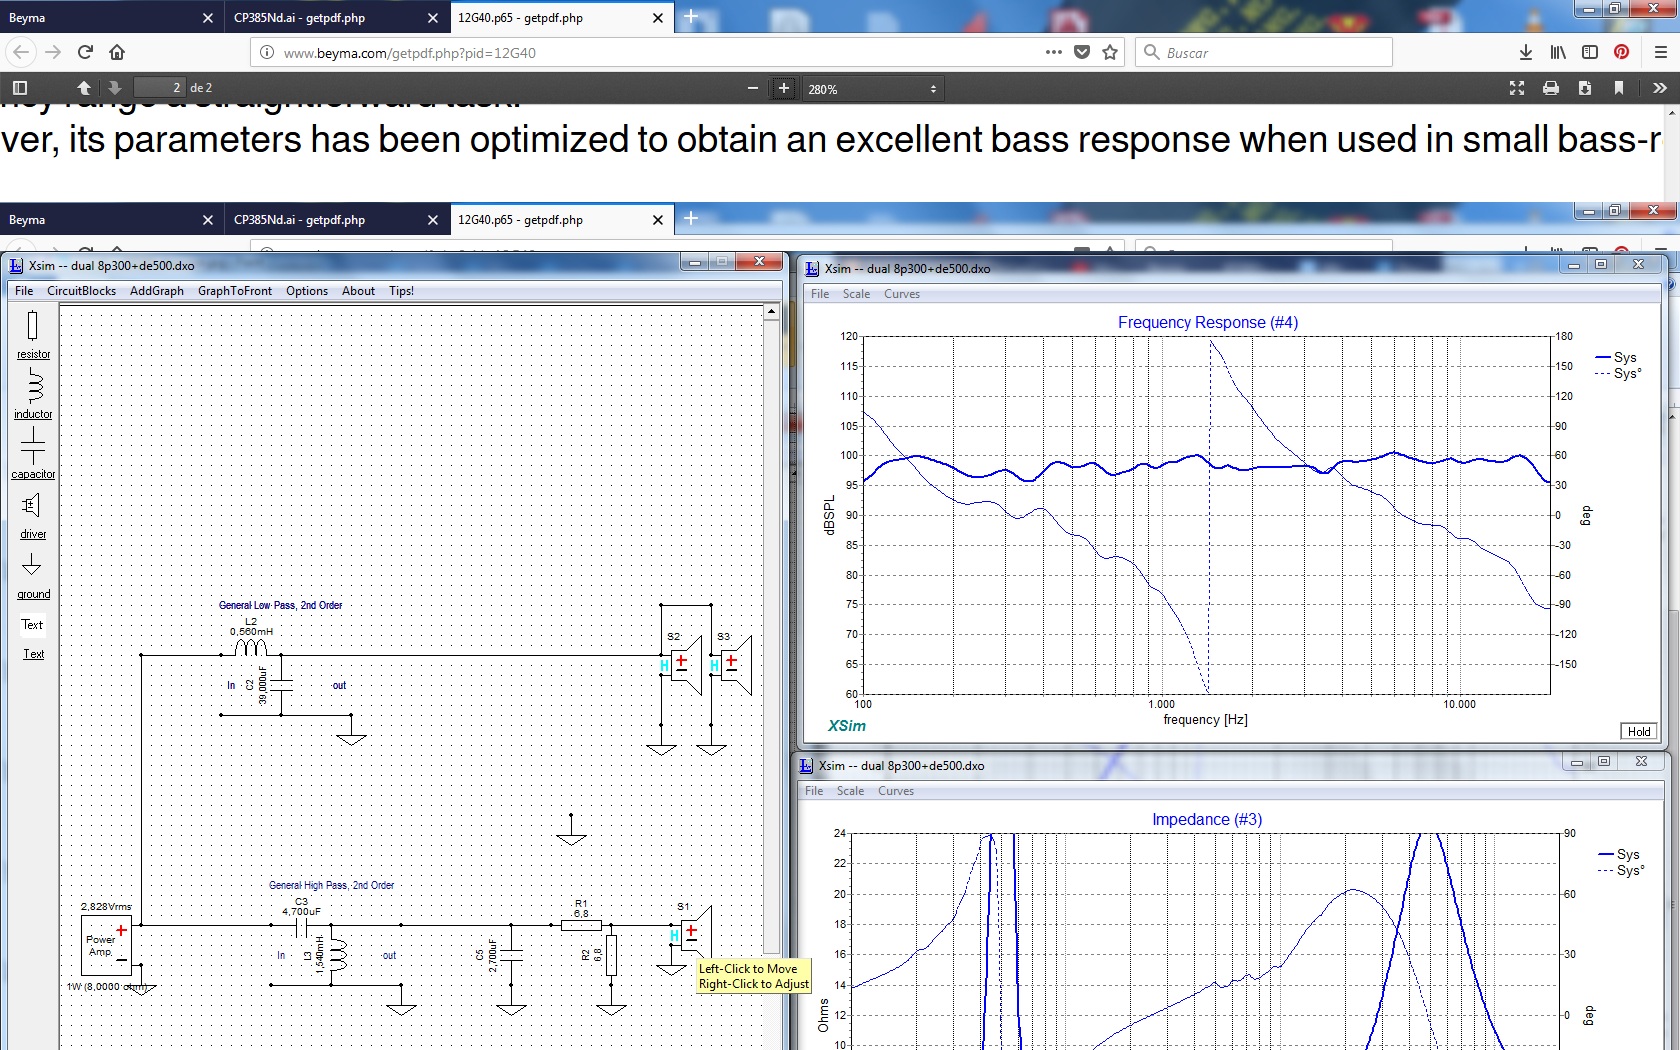Switch PDF to presentation mode
This screenshot has height=1050, width=1680.
click(x=1517, y=88)
